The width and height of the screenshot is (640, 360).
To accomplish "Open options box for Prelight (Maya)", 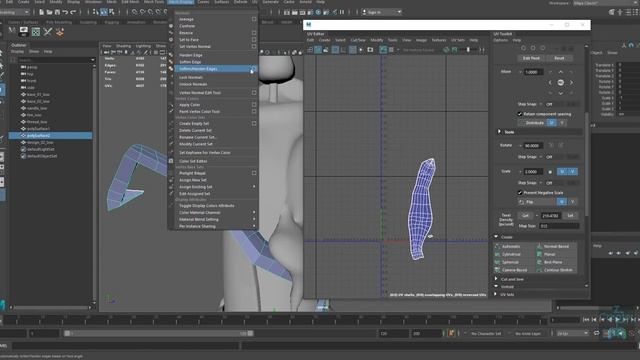I will 254,173.
